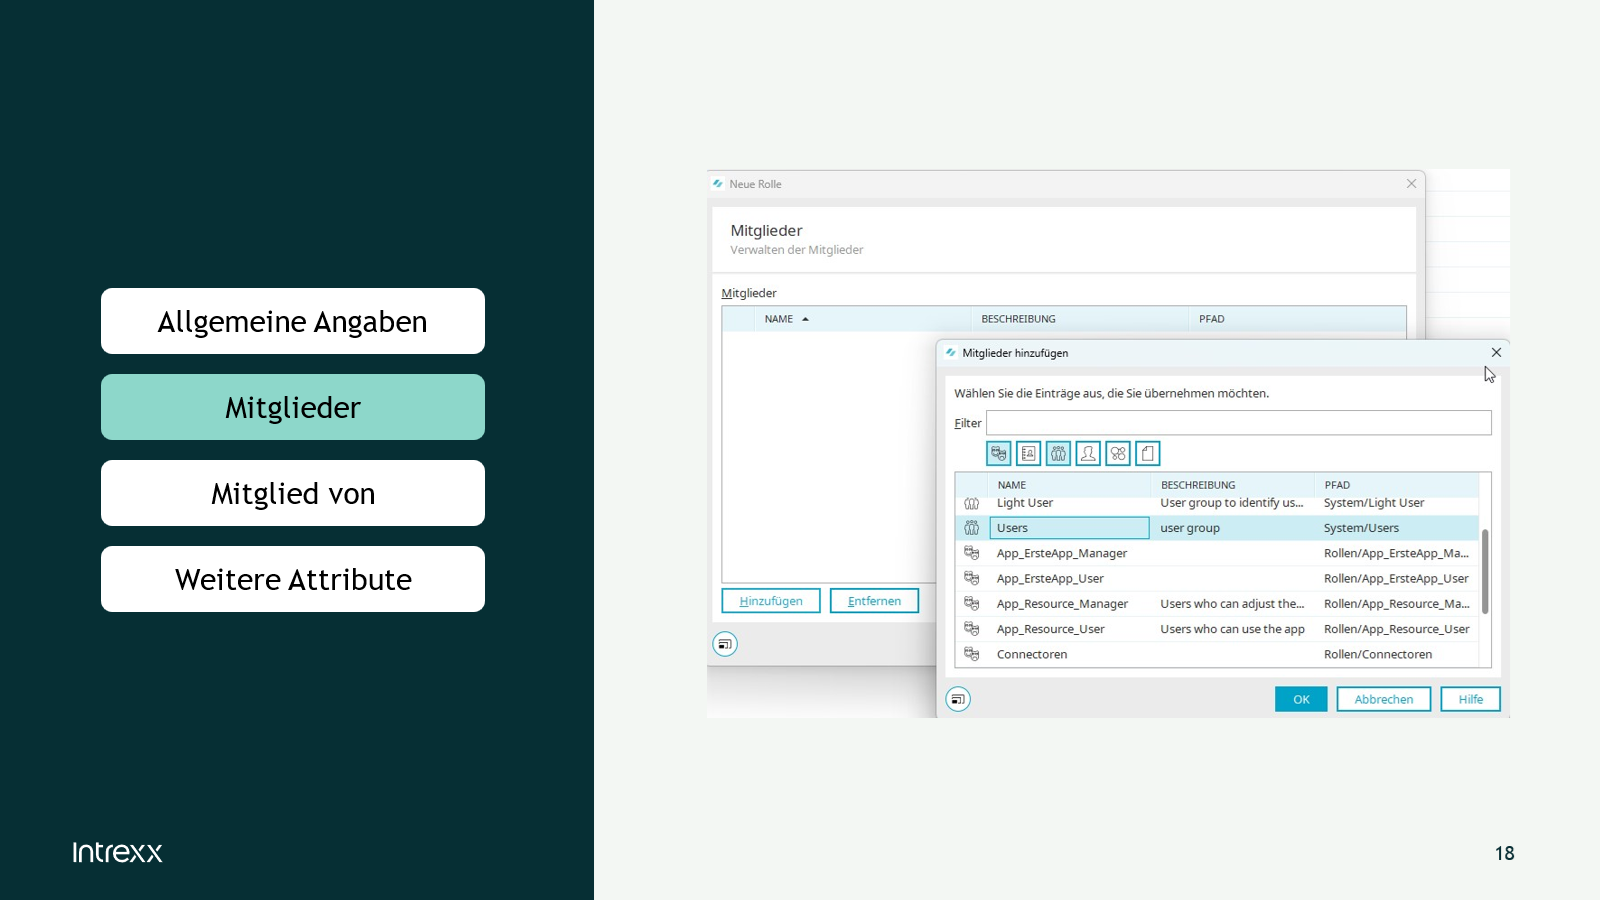Click the Abbrechen button

point(1383,699)
